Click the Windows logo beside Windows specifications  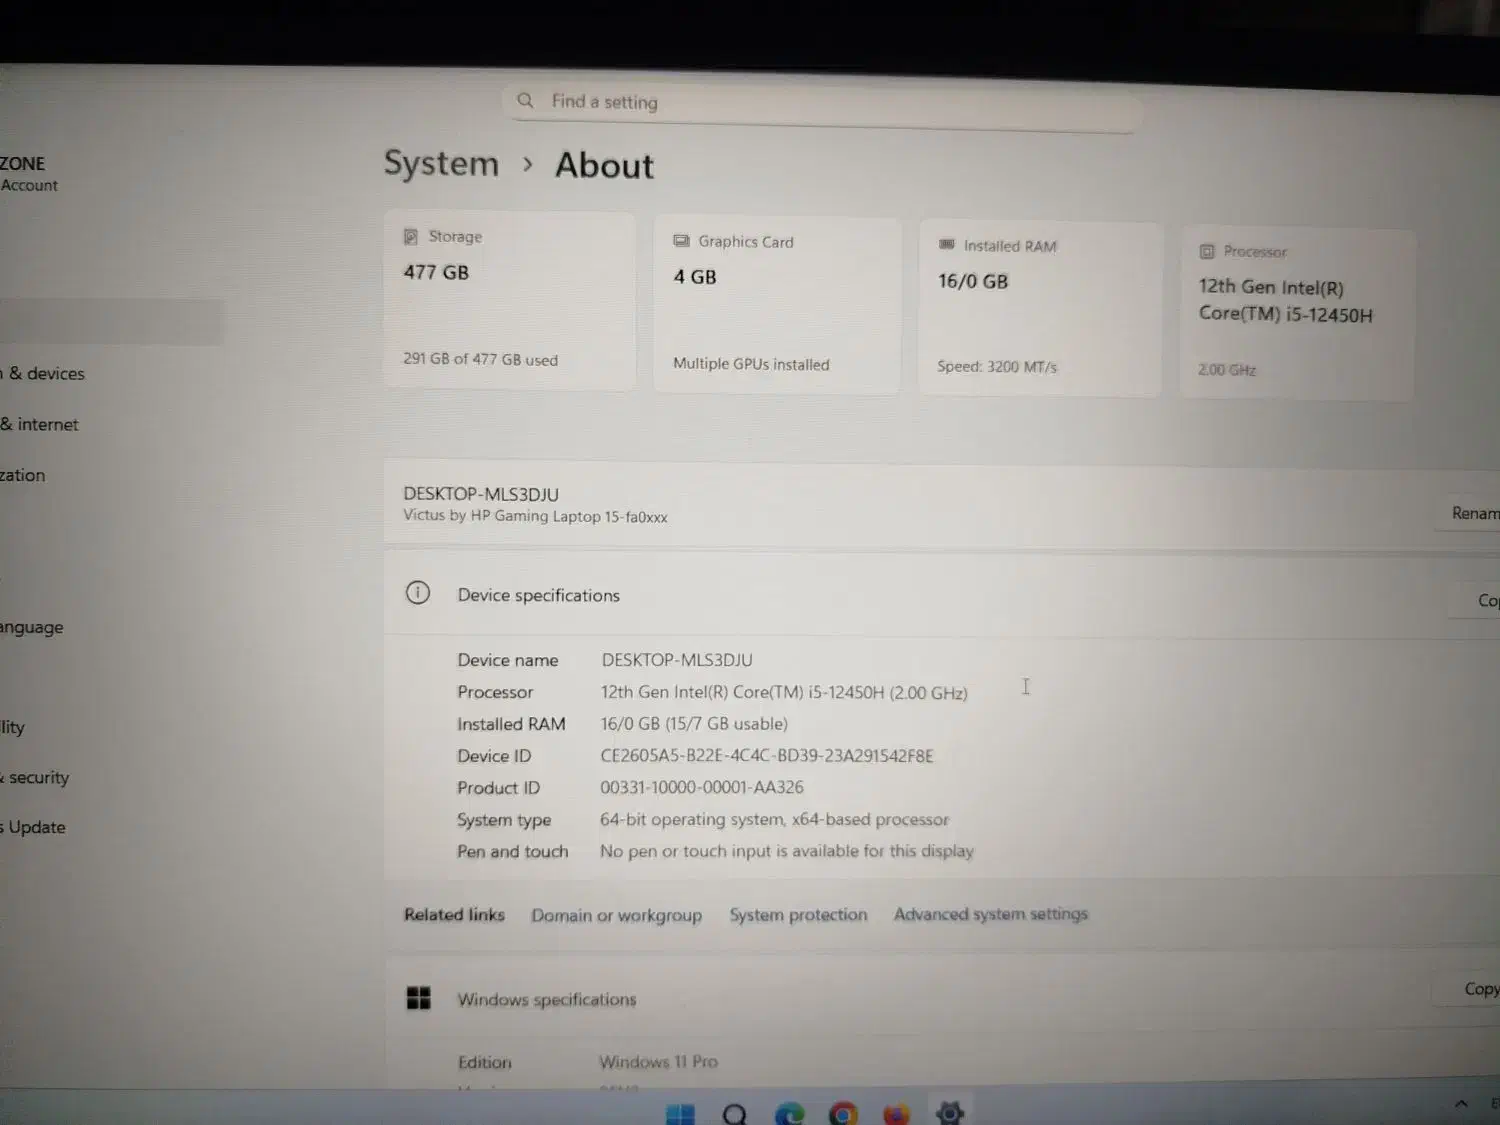(419, 998)
